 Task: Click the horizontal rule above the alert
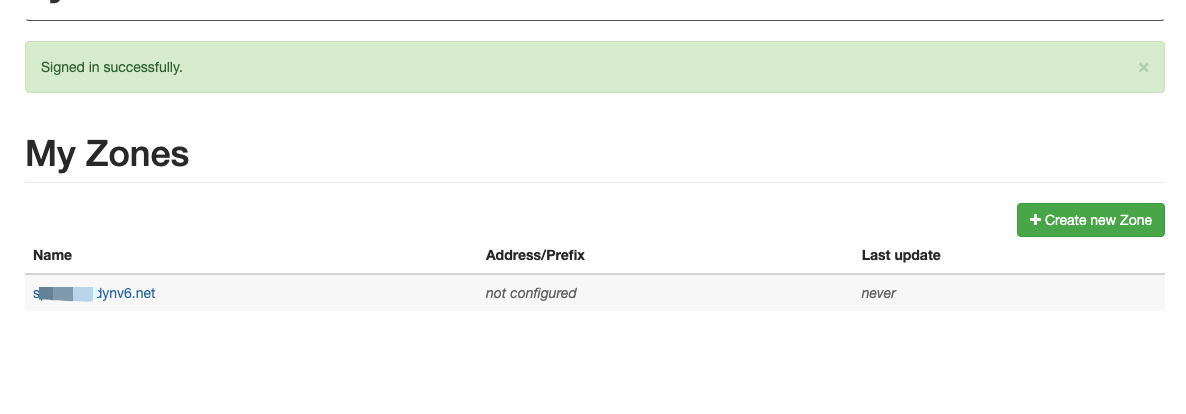pyautogui.click(x=595, y=20)
